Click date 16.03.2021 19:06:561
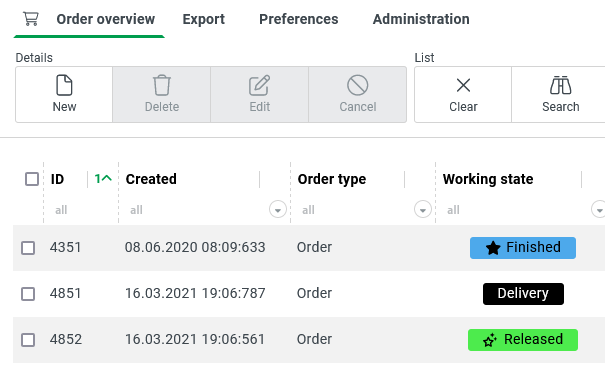Viewport: 605px width, 365px height. [195, 340]
